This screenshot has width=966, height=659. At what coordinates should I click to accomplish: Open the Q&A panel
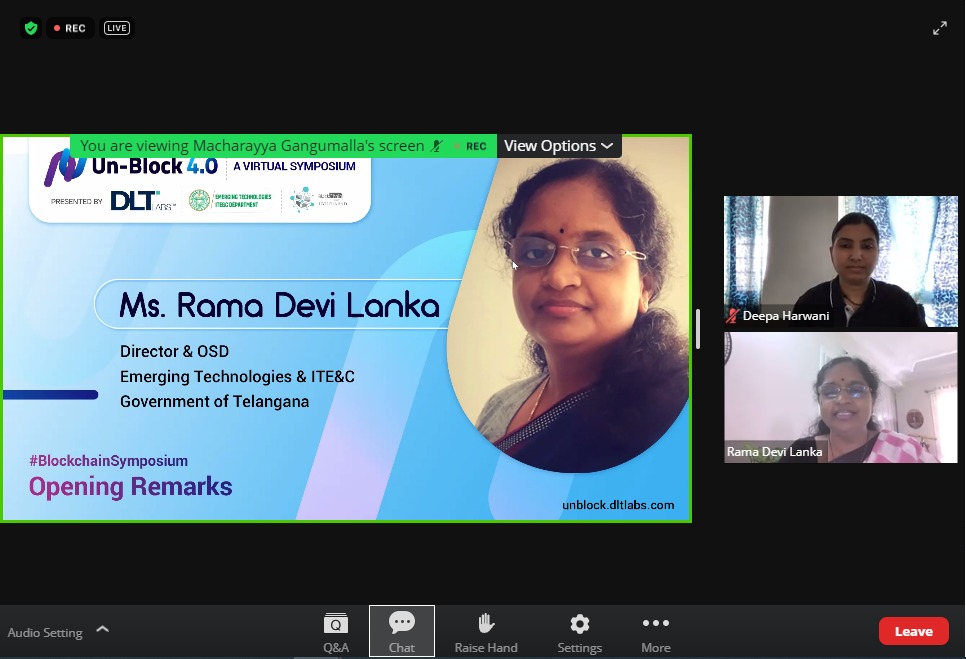[x=336, y=632]
